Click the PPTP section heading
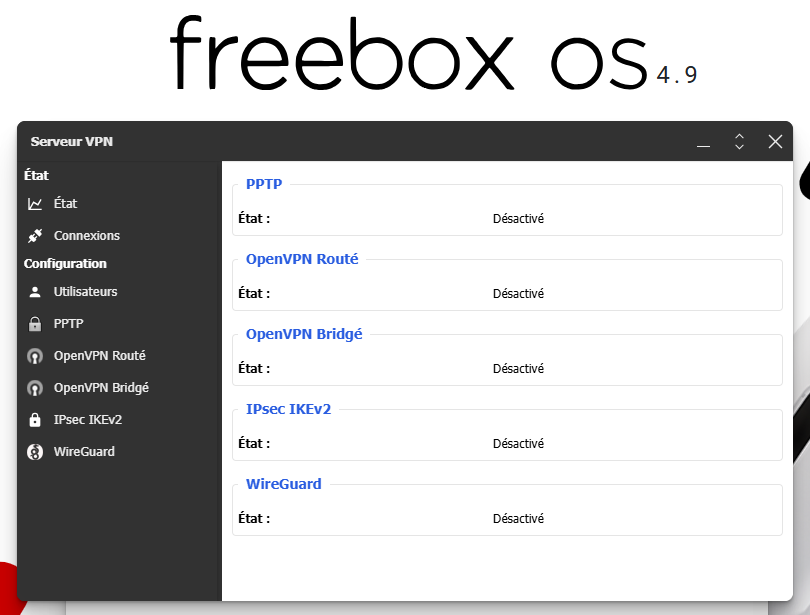The image size is (810, 615). [264, 184]
